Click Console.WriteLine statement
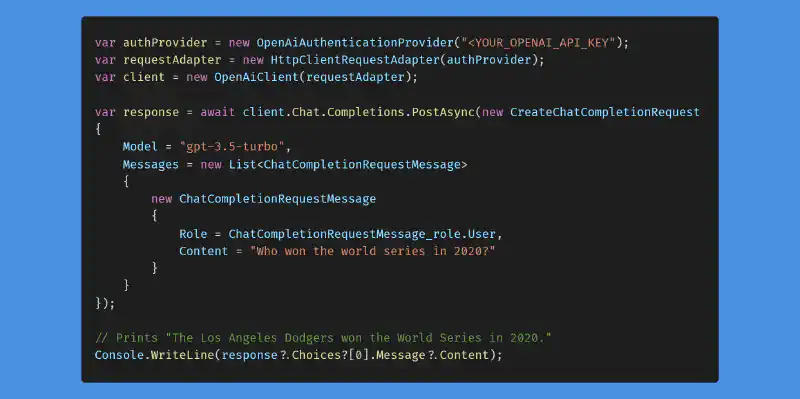800x399 pixels. pyautogui.click(x=298, y=355)
